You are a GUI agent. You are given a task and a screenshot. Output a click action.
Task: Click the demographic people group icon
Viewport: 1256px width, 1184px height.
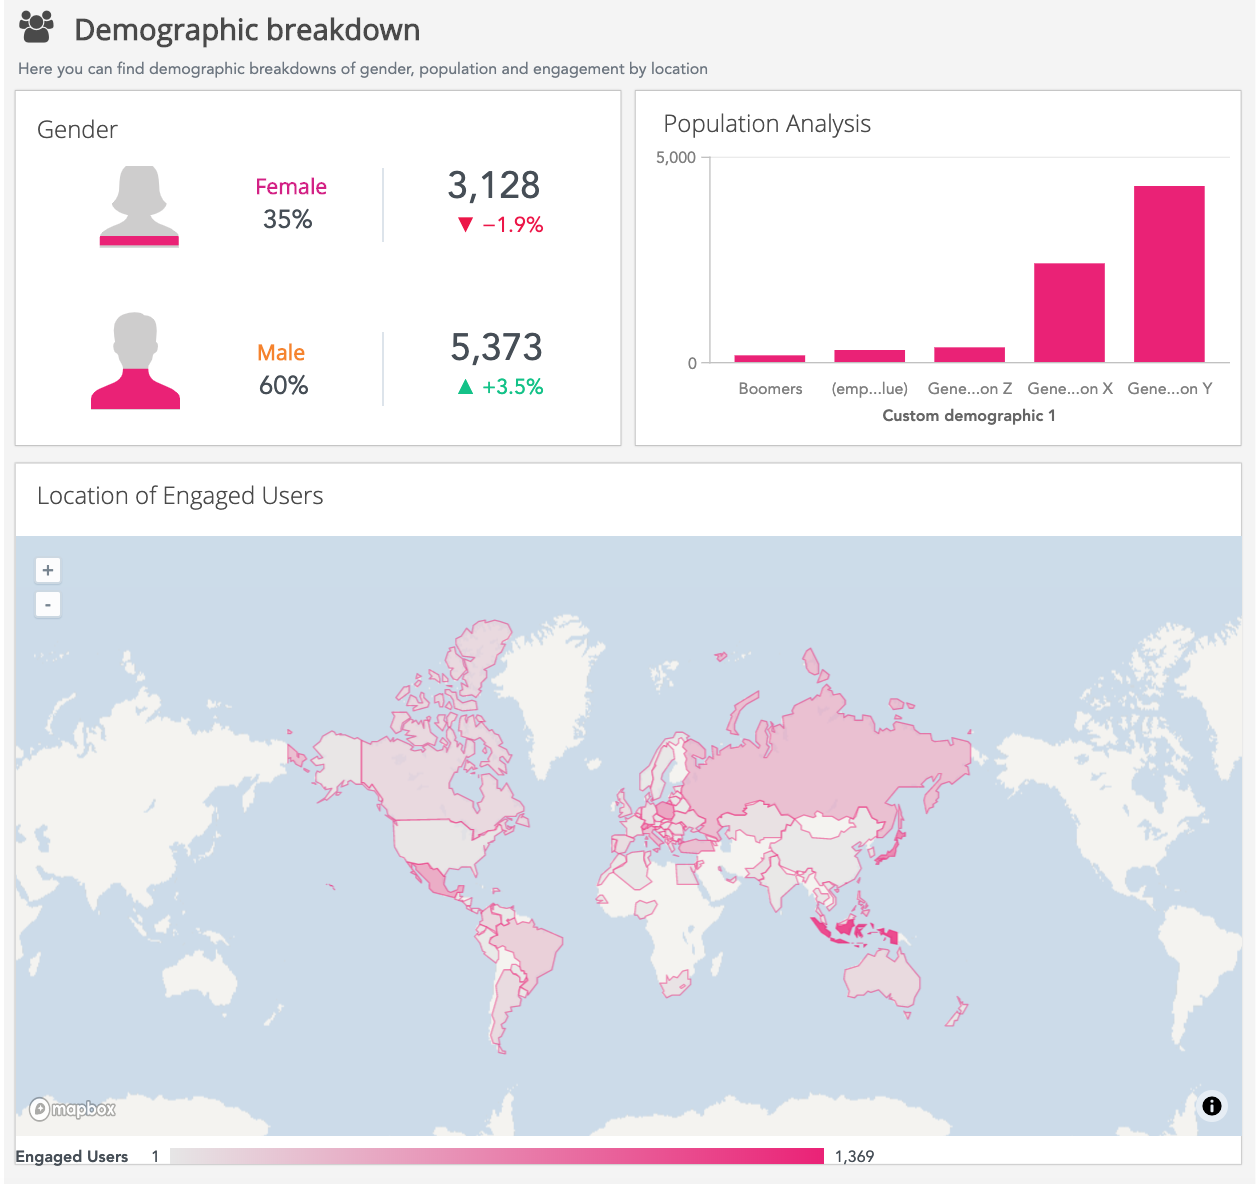tap(37, 28)
